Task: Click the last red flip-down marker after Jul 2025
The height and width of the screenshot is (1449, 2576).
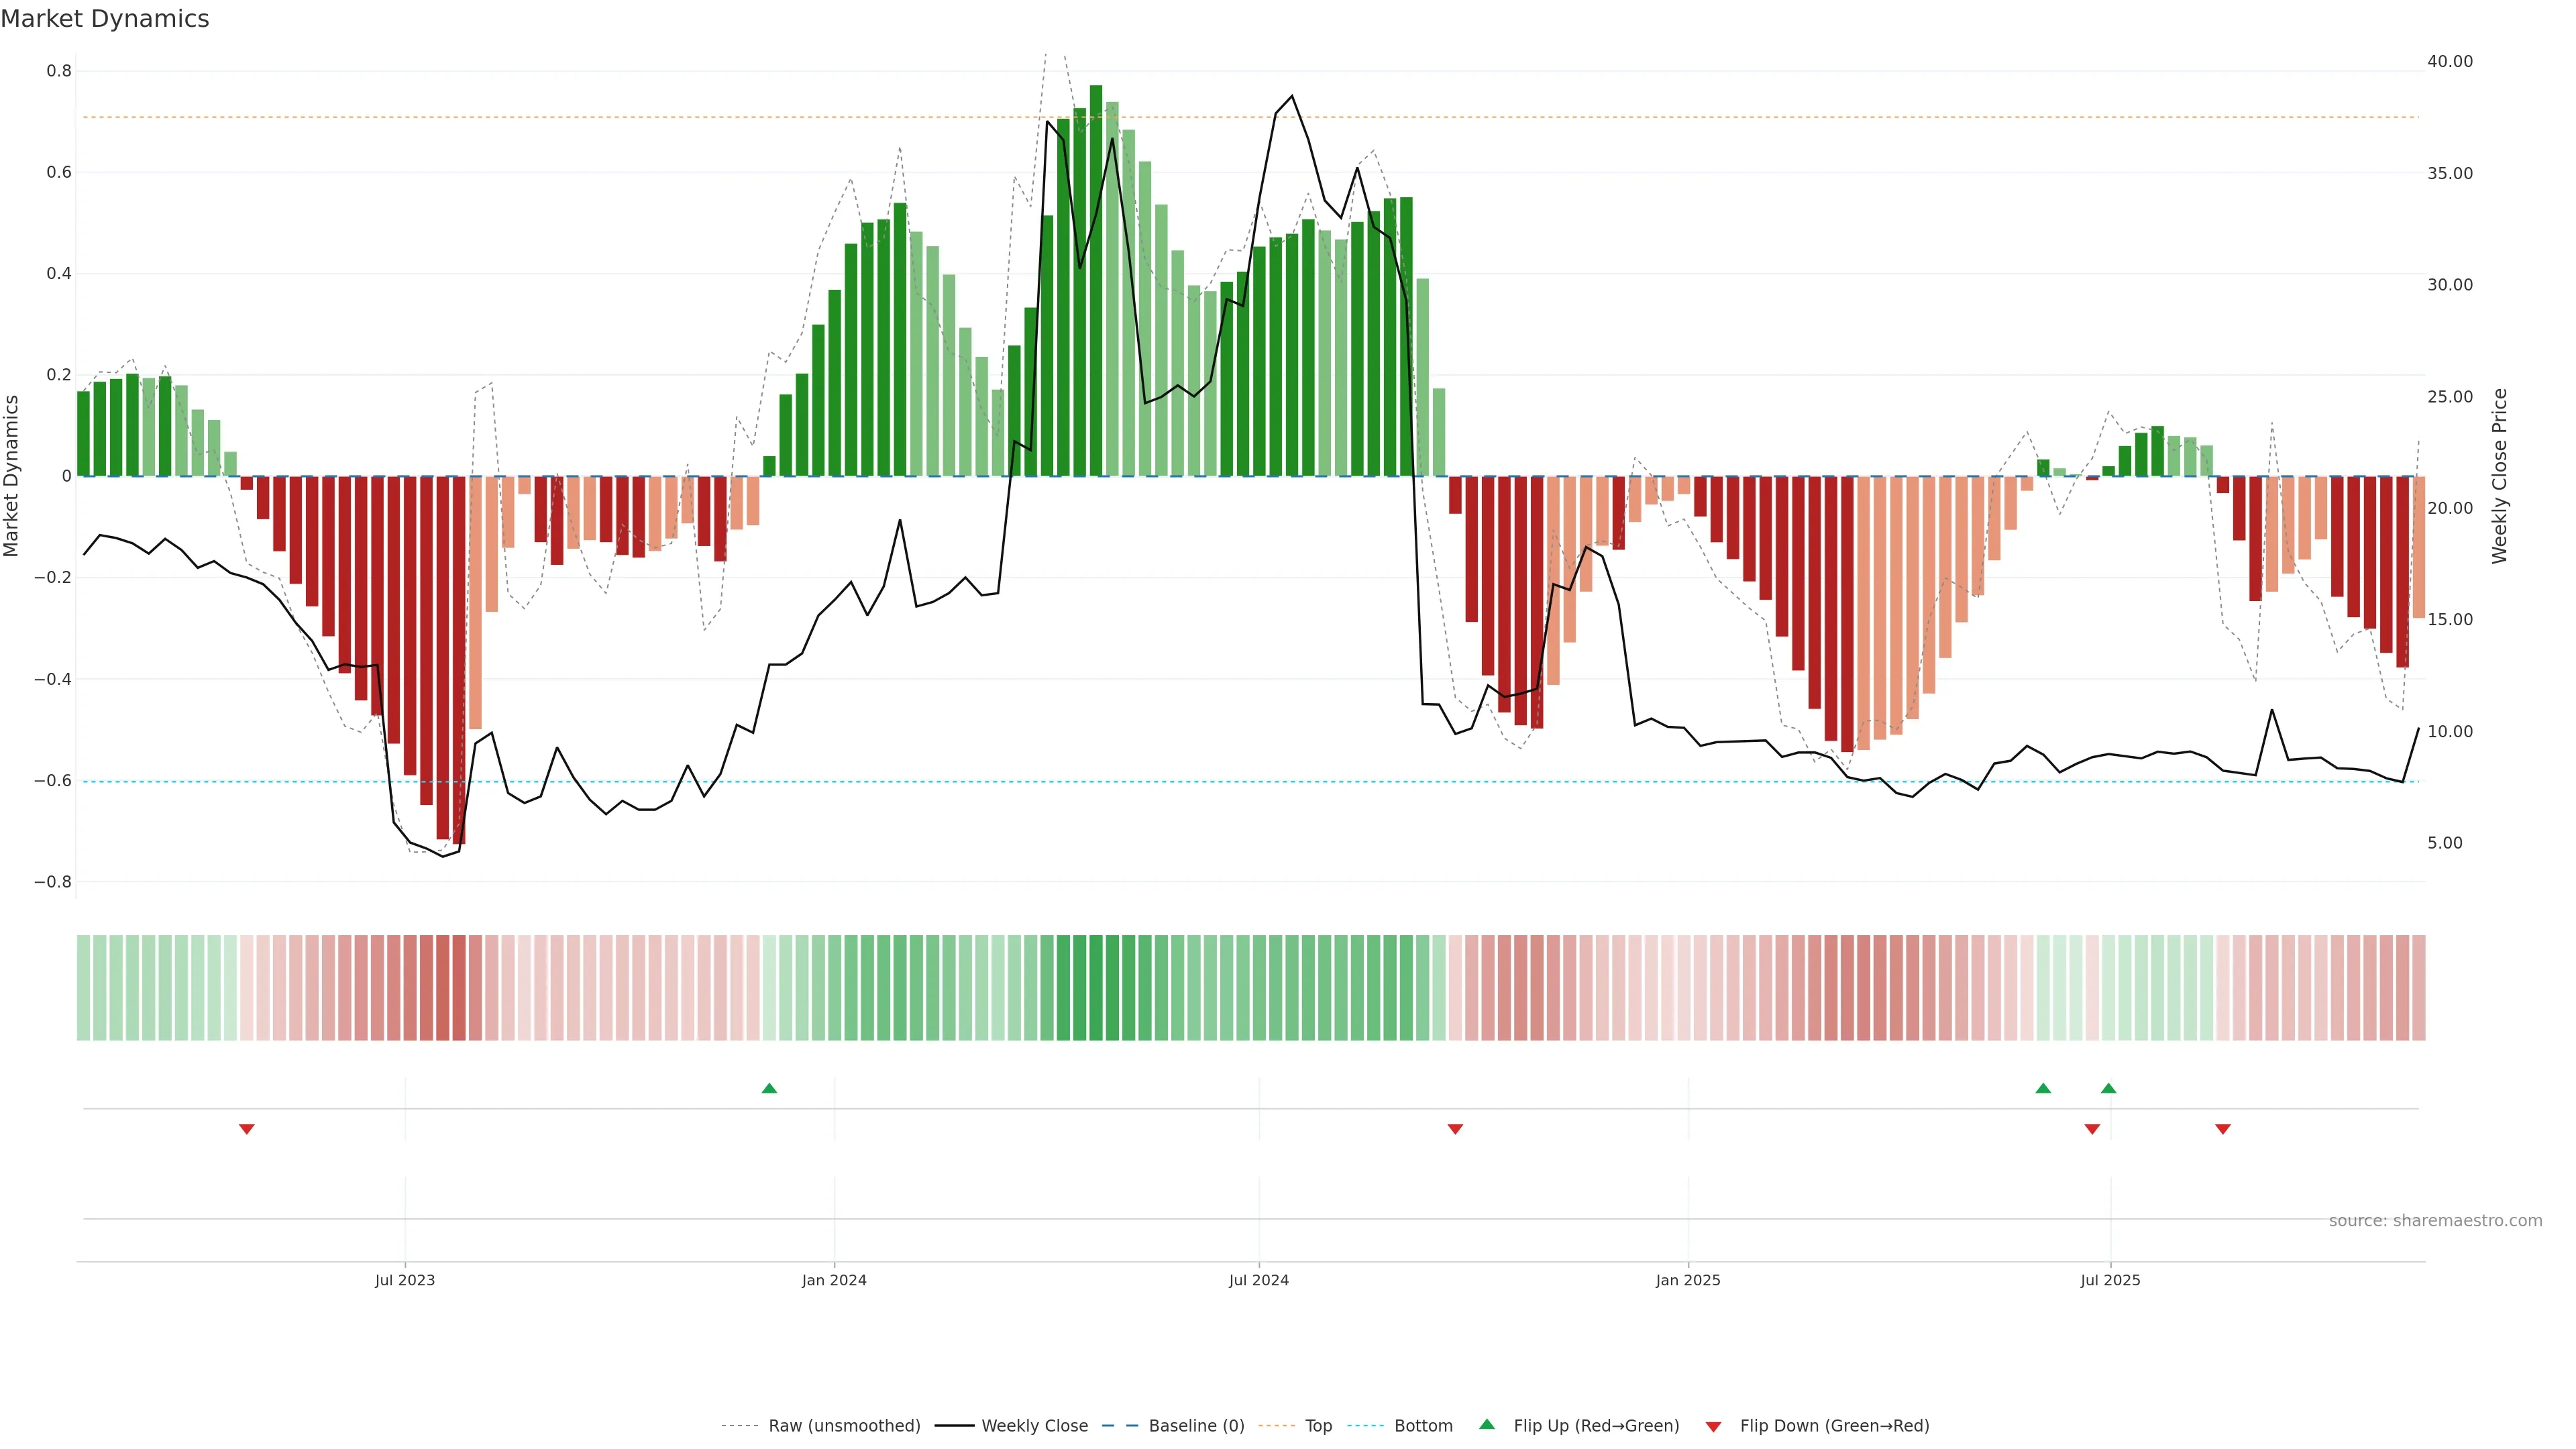Action: (2222, 1129)
